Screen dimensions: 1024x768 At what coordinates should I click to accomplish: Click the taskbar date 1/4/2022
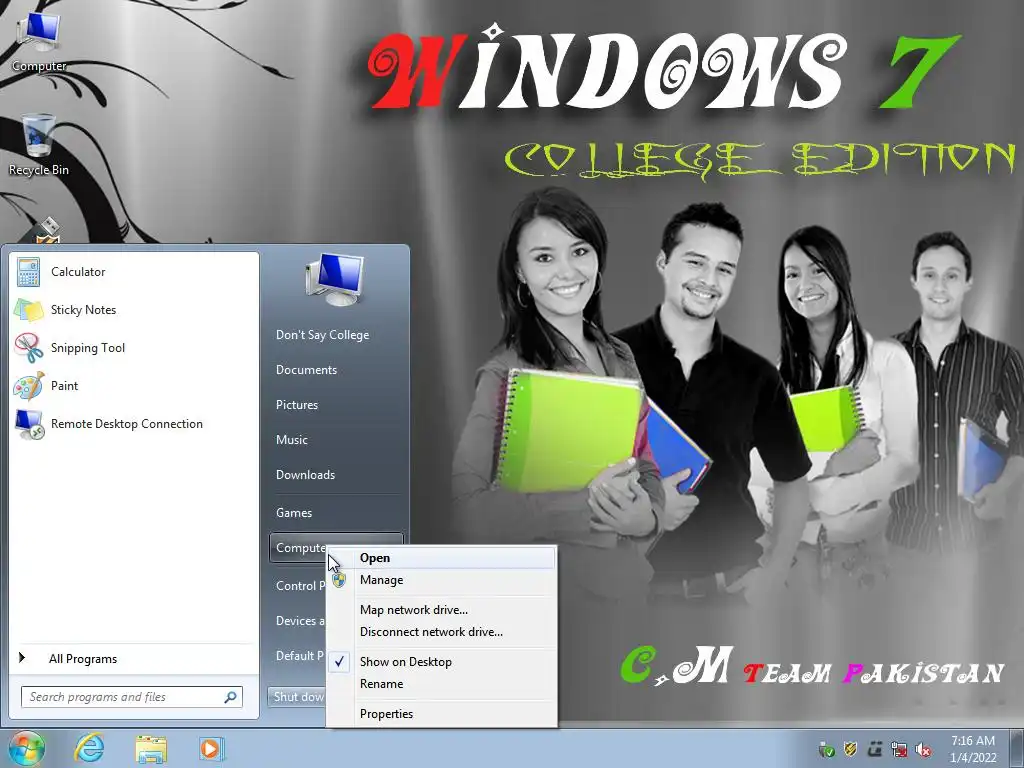[973, 758]
